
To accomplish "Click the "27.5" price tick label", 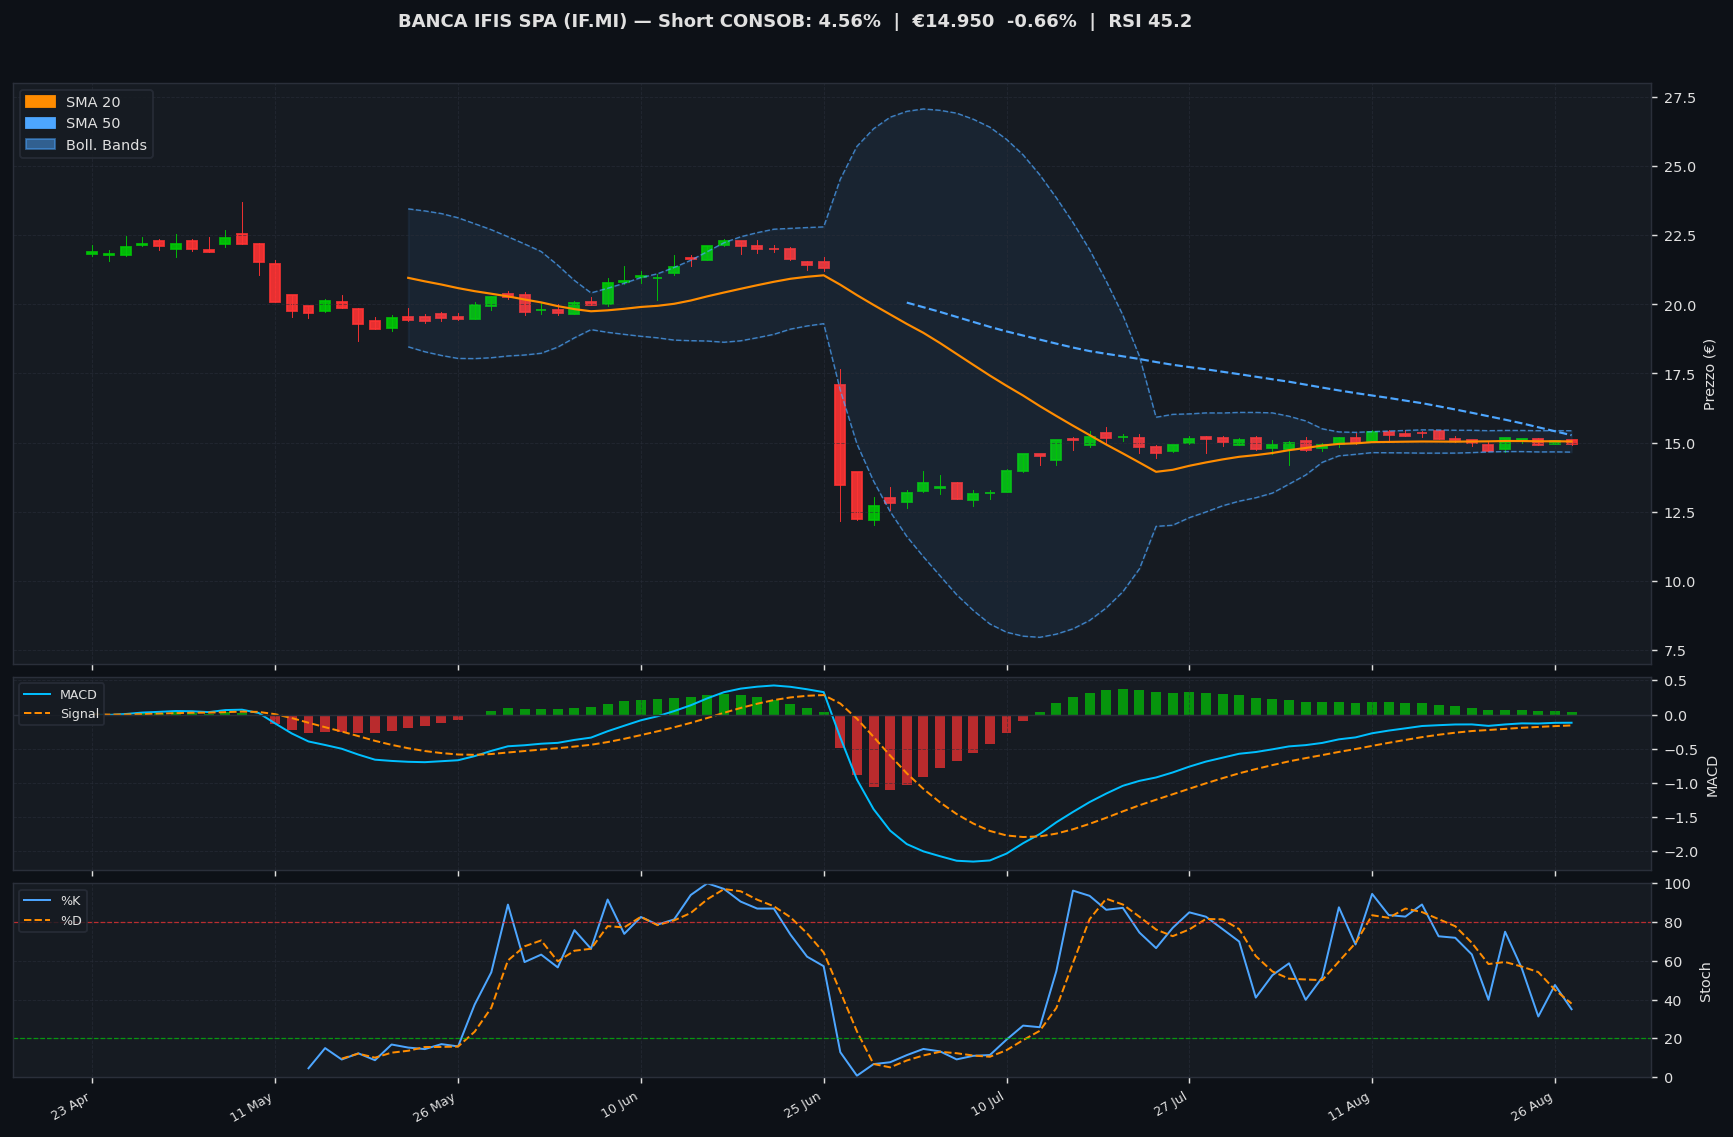I will click(1678, 98).
